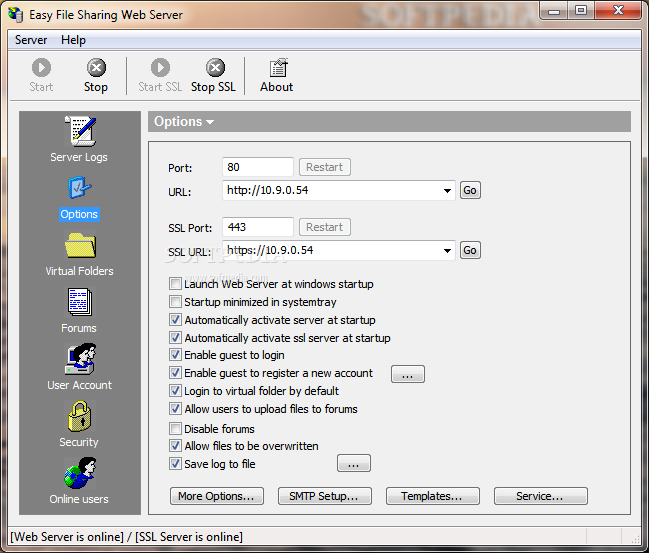This screenshot has width=649, height=553.
Task: Expand the URL dropdown arrow
Action: tap(447, 190)
